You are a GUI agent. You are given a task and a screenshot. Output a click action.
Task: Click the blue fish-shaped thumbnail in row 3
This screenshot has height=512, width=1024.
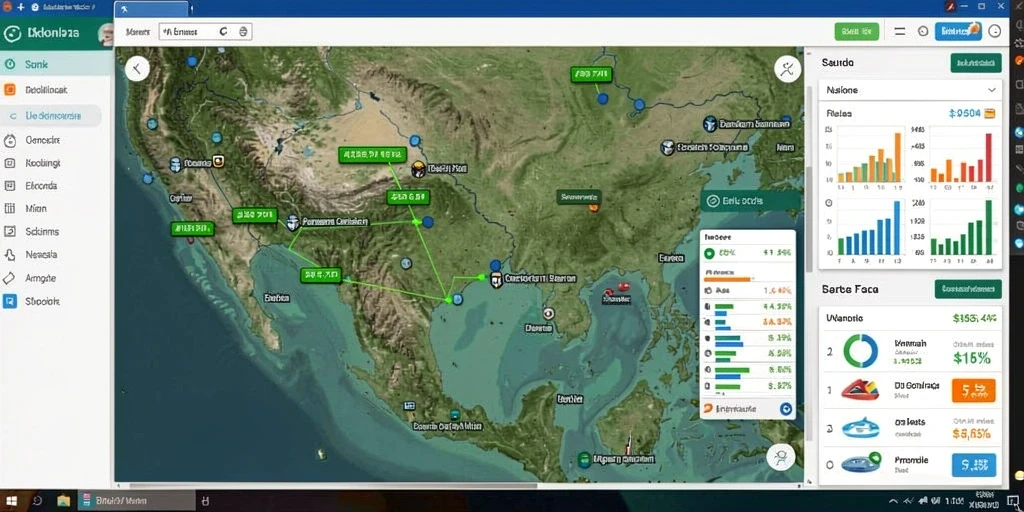click(860, 428)
